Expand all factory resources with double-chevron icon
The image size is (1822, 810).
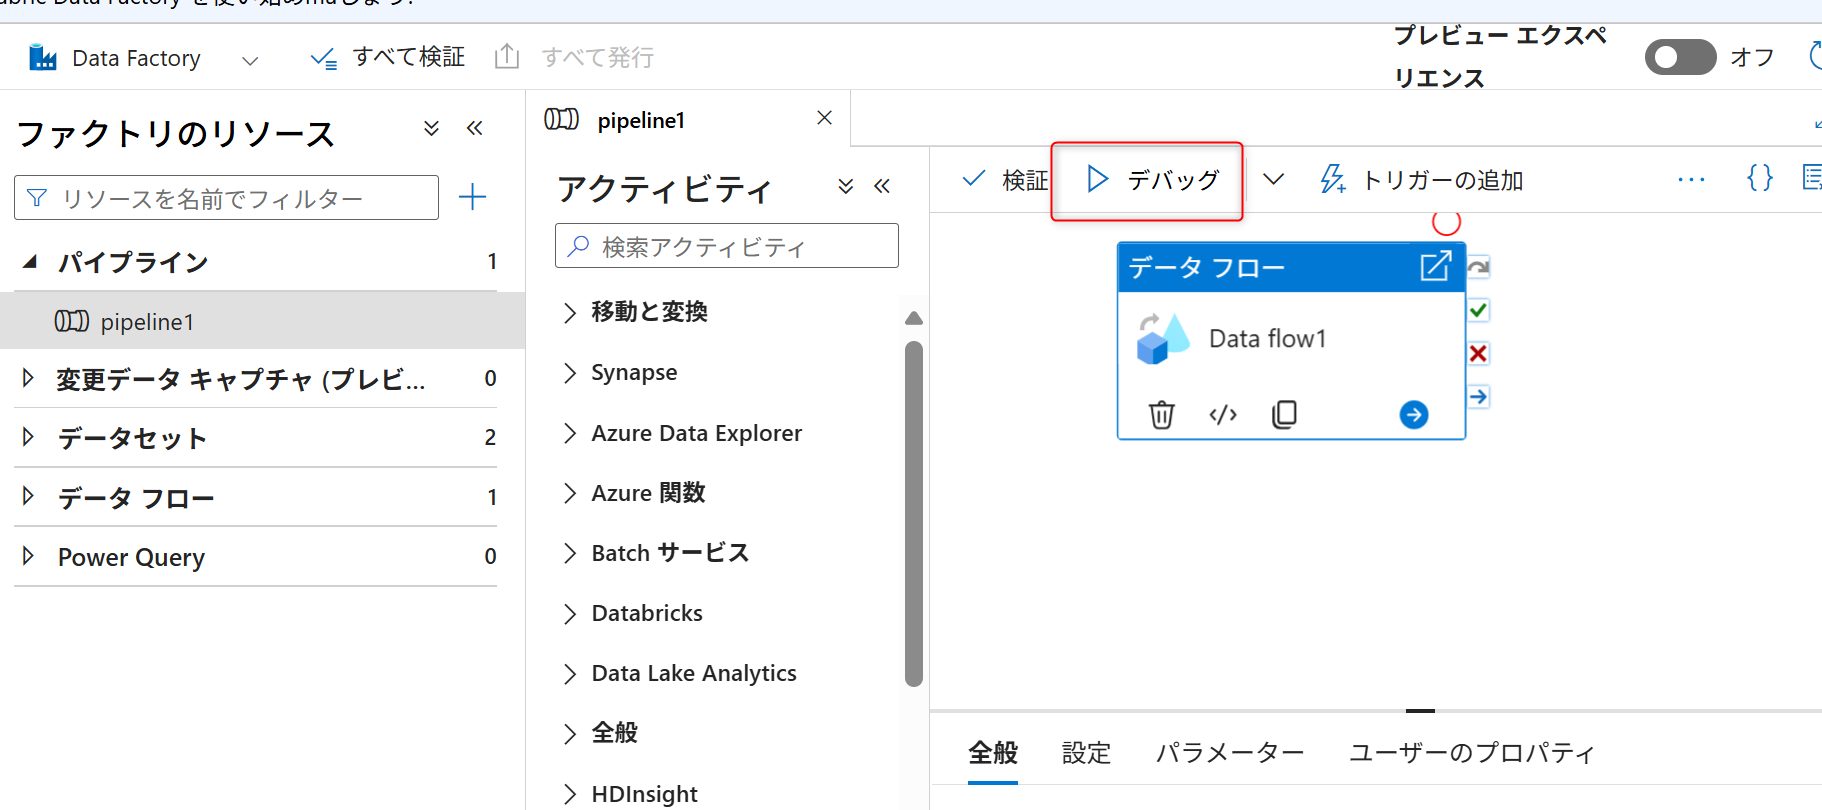pyautogui.click(x=431, y=128)
